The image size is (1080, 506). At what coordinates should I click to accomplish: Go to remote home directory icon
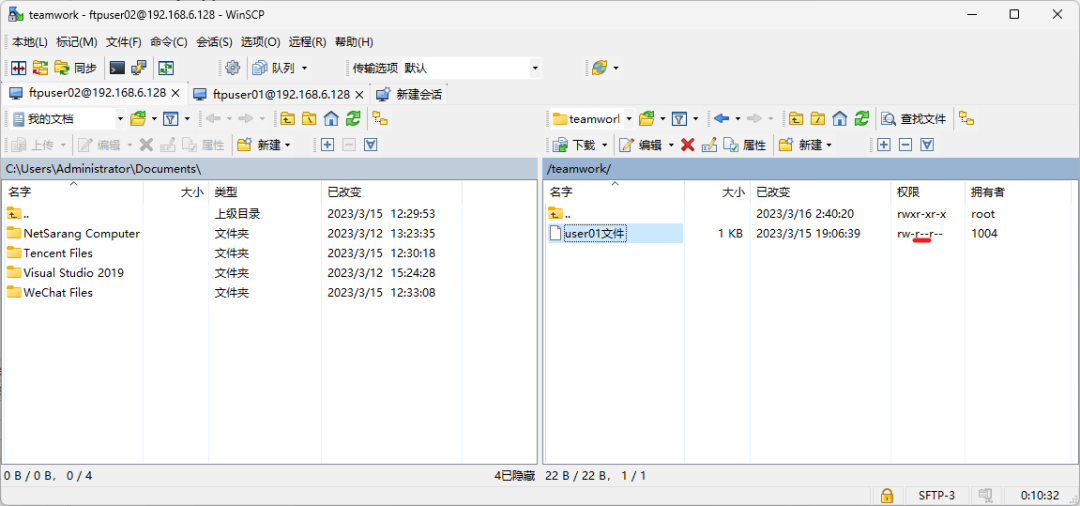(x=840, y=119)
